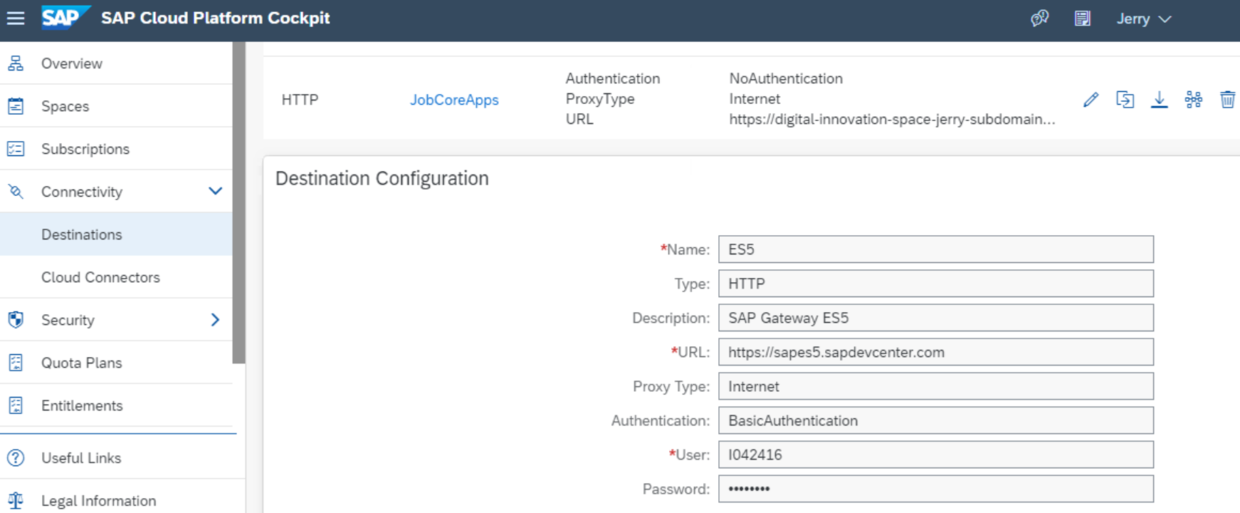Open Useful Links in the sidebar
The height and width of the screenshot is (513, 1240).
tap(81, 458)
